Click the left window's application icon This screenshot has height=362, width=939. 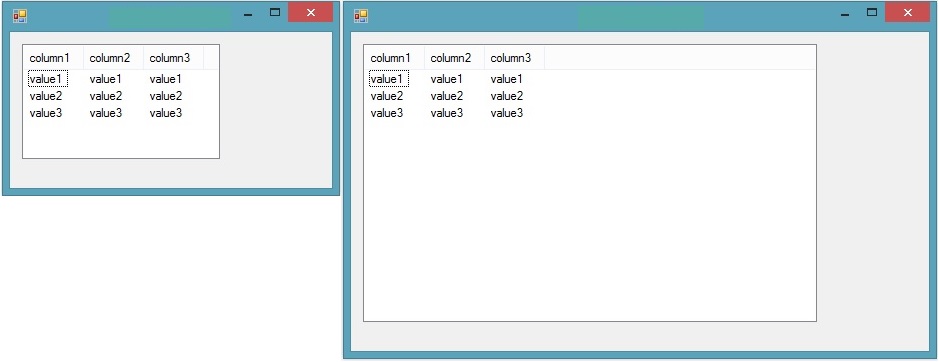[x=20, y=16]
